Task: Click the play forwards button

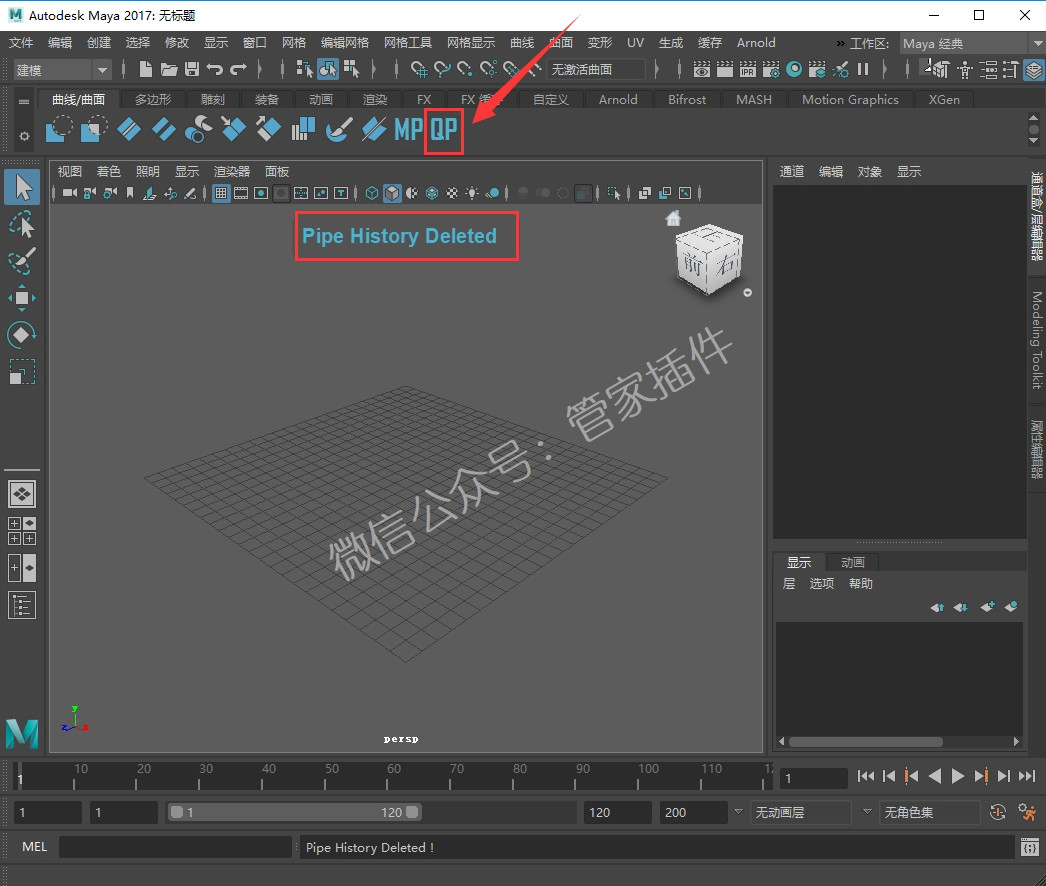Action: click(x=957, y=776)
